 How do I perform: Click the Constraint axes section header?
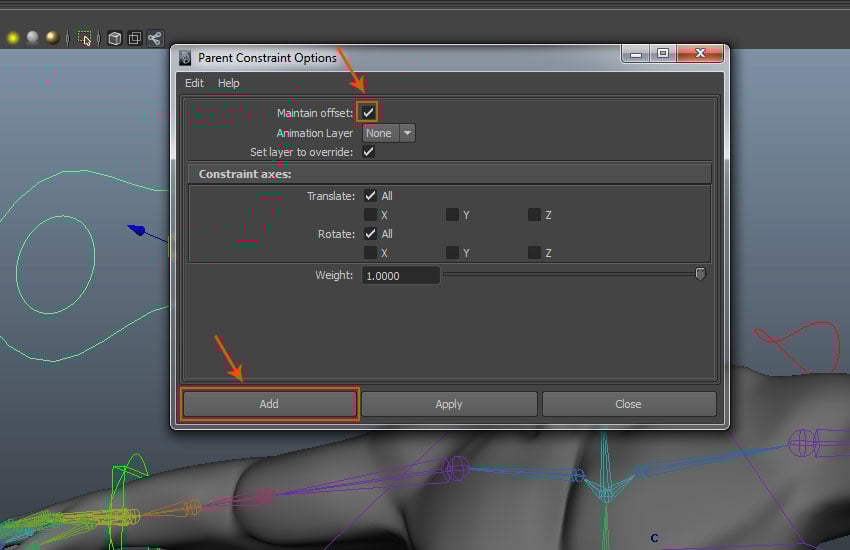pos(449,174)
